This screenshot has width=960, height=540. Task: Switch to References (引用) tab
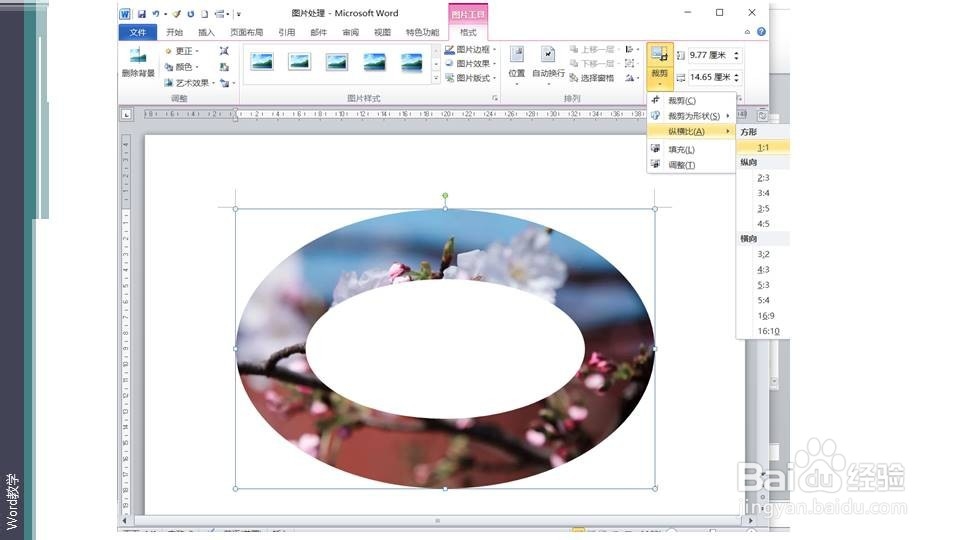pos(287,32)
